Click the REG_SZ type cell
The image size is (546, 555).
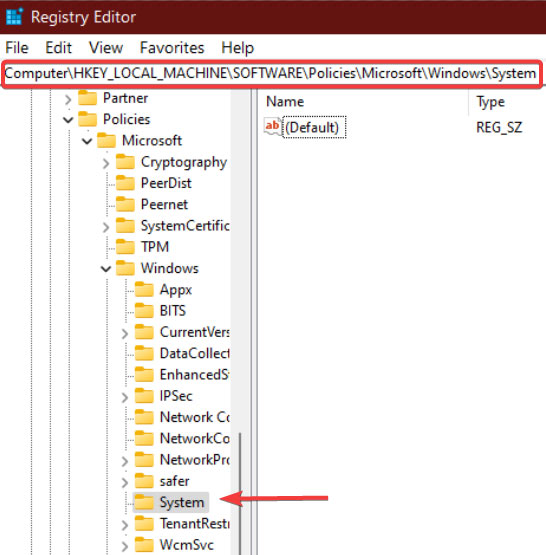pyautogui.click(x=499, y=127)
